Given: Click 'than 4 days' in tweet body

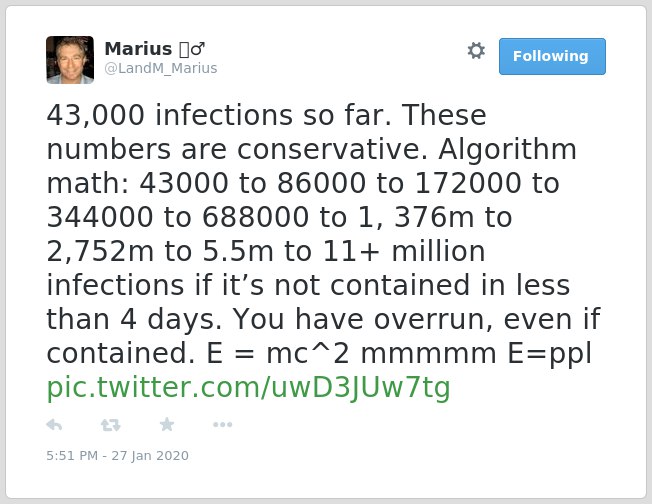Looking at the screenshot, I should (134, 319).
